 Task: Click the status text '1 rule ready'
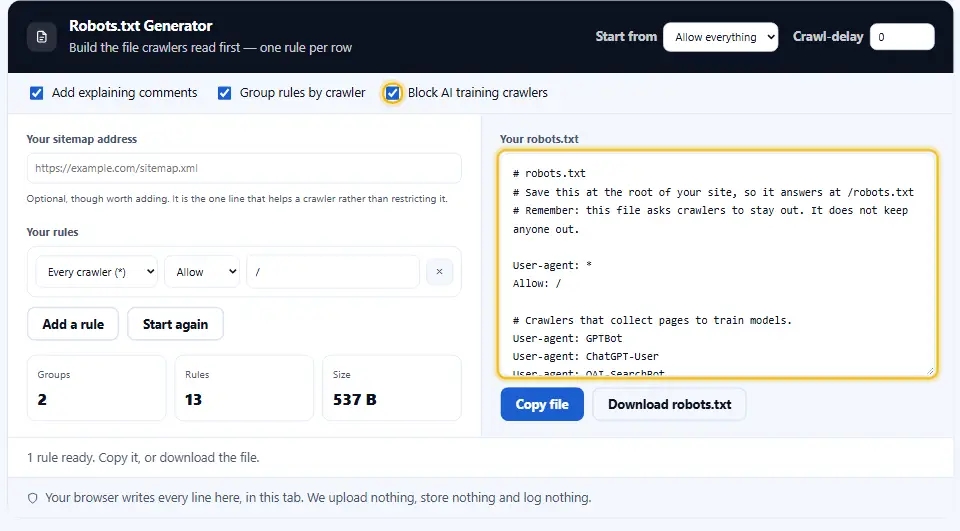60,458
